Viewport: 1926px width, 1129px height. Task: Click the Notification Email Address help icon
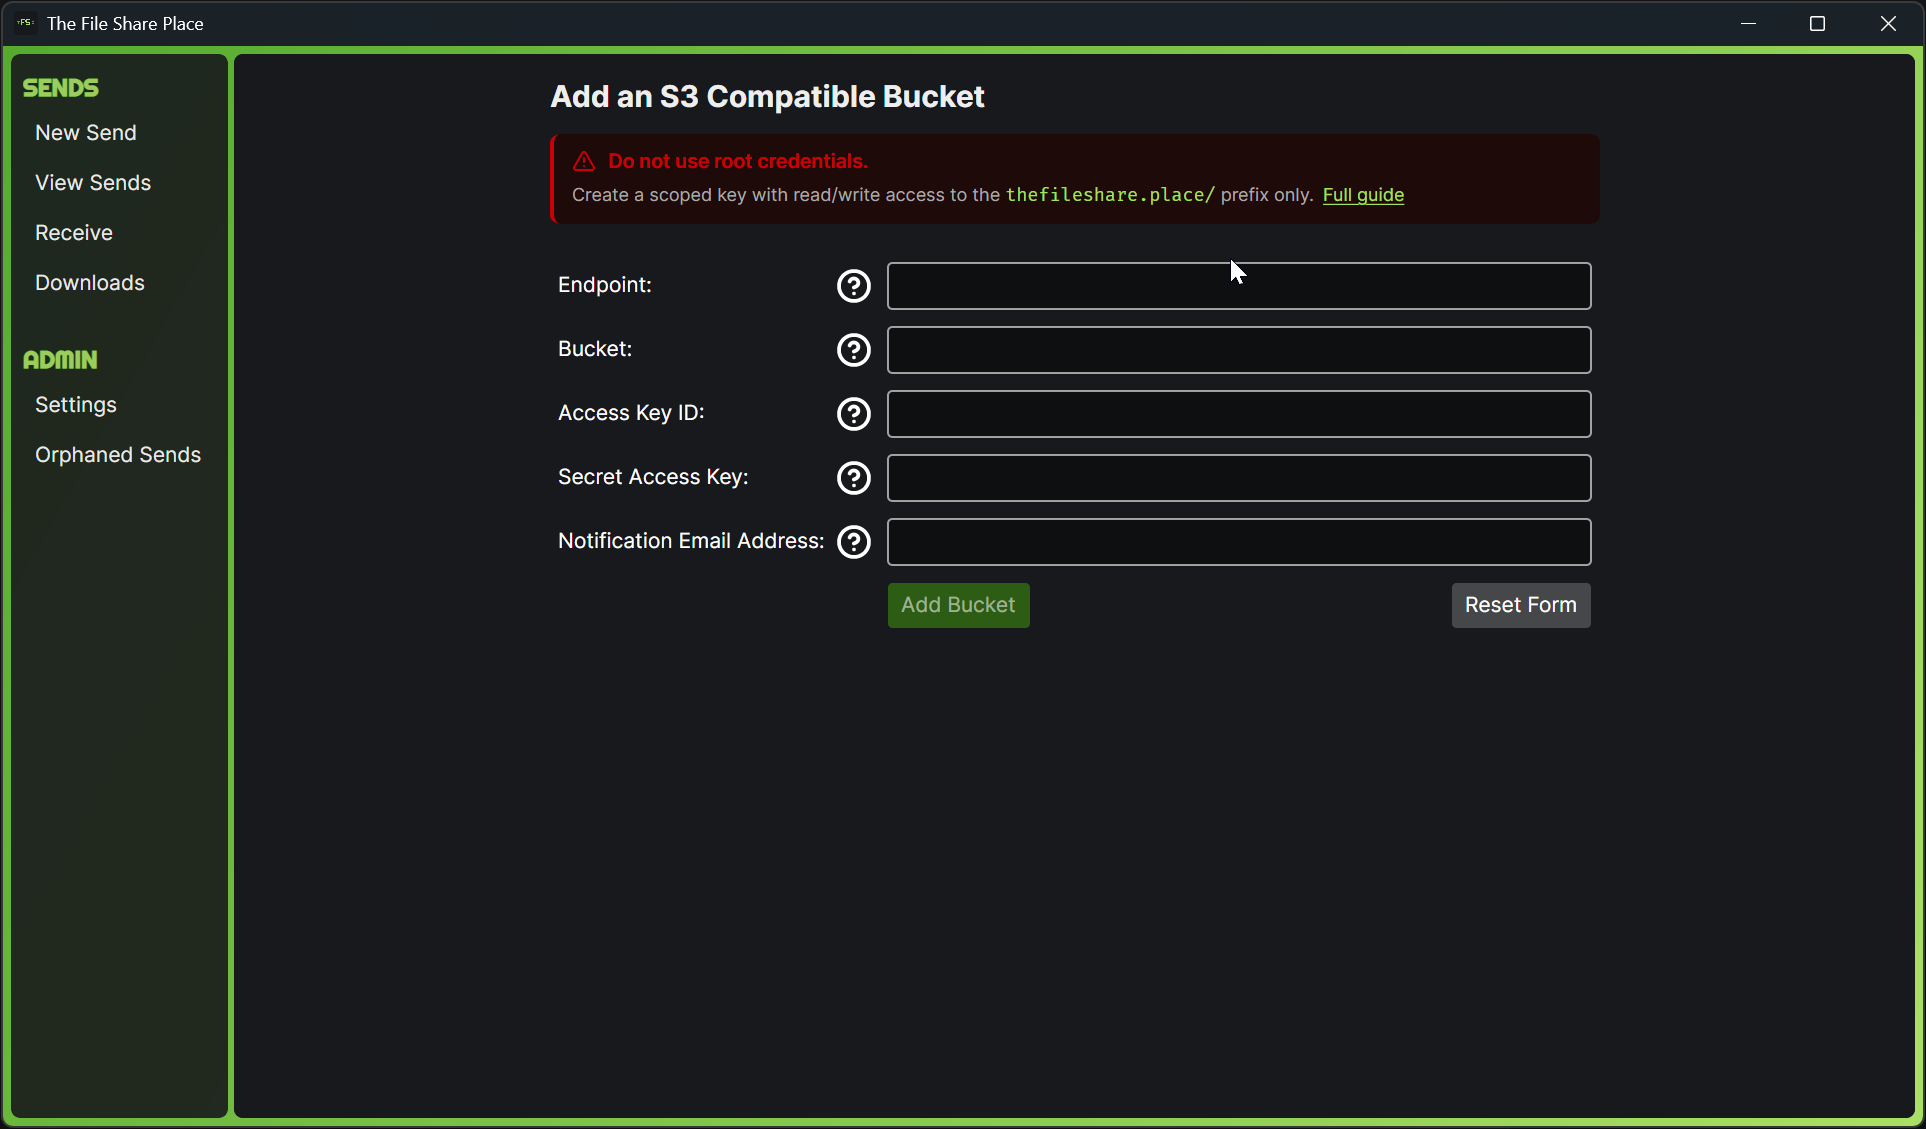click(853, 542)
